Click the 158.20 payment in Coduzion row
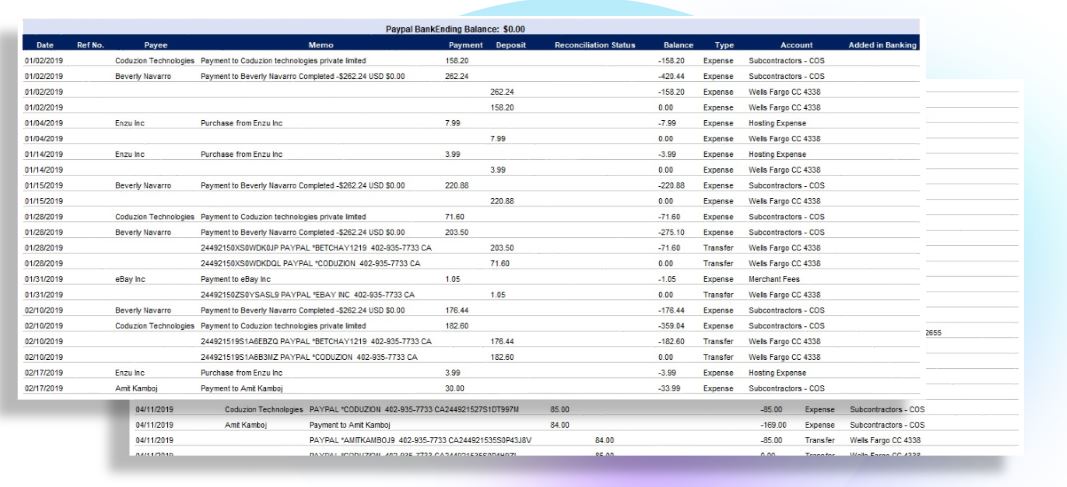Screen dimensions: 1067x487 coord(457,61)
